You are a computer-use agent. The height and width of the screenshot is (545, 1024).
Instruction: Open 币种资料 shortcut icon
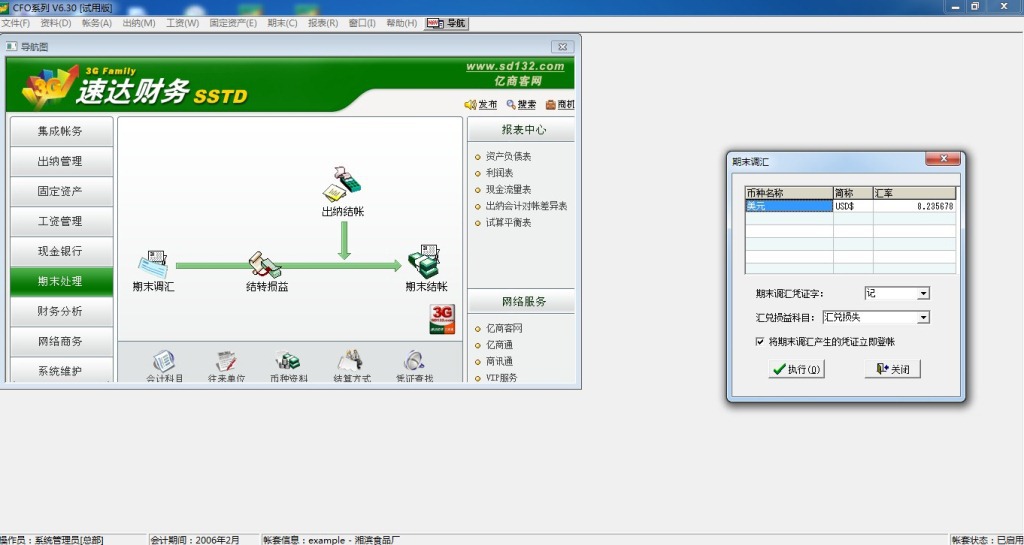287,361
